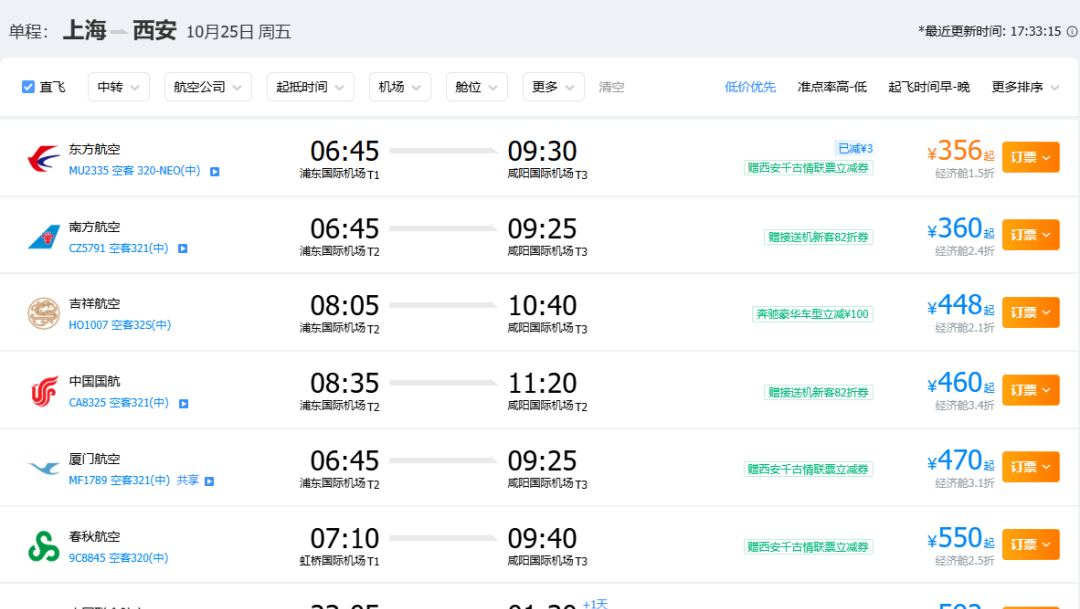Open the info icon beside MU2335
The width and height of the screenshot is (1080, 609).
[215, 172]
